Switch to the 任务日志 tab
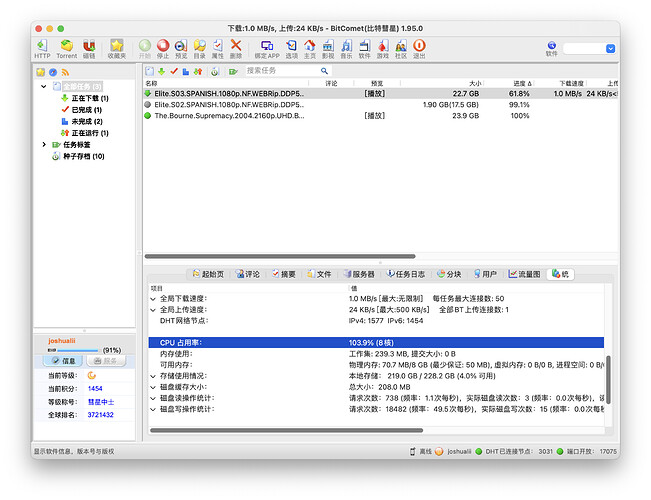651x500 pixels. (x=406, y=274)
